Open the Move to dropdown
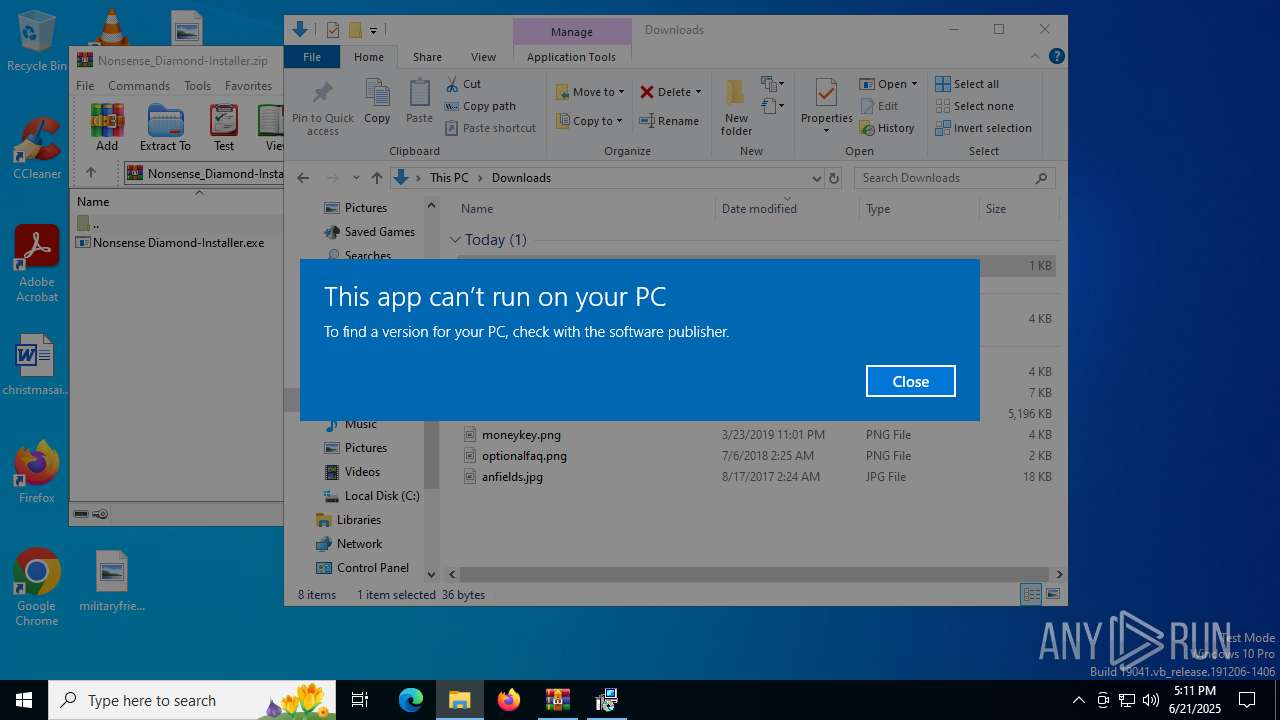1280x720 pixels. click(590, 92)
